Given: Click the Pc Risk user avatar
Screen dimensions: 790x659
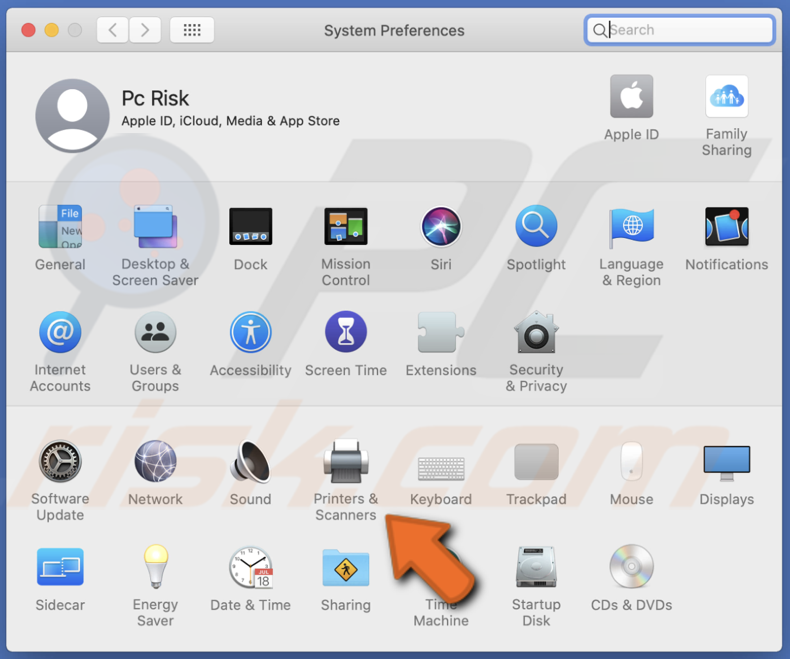Looking at the screenshot, I should coord(72,115).
